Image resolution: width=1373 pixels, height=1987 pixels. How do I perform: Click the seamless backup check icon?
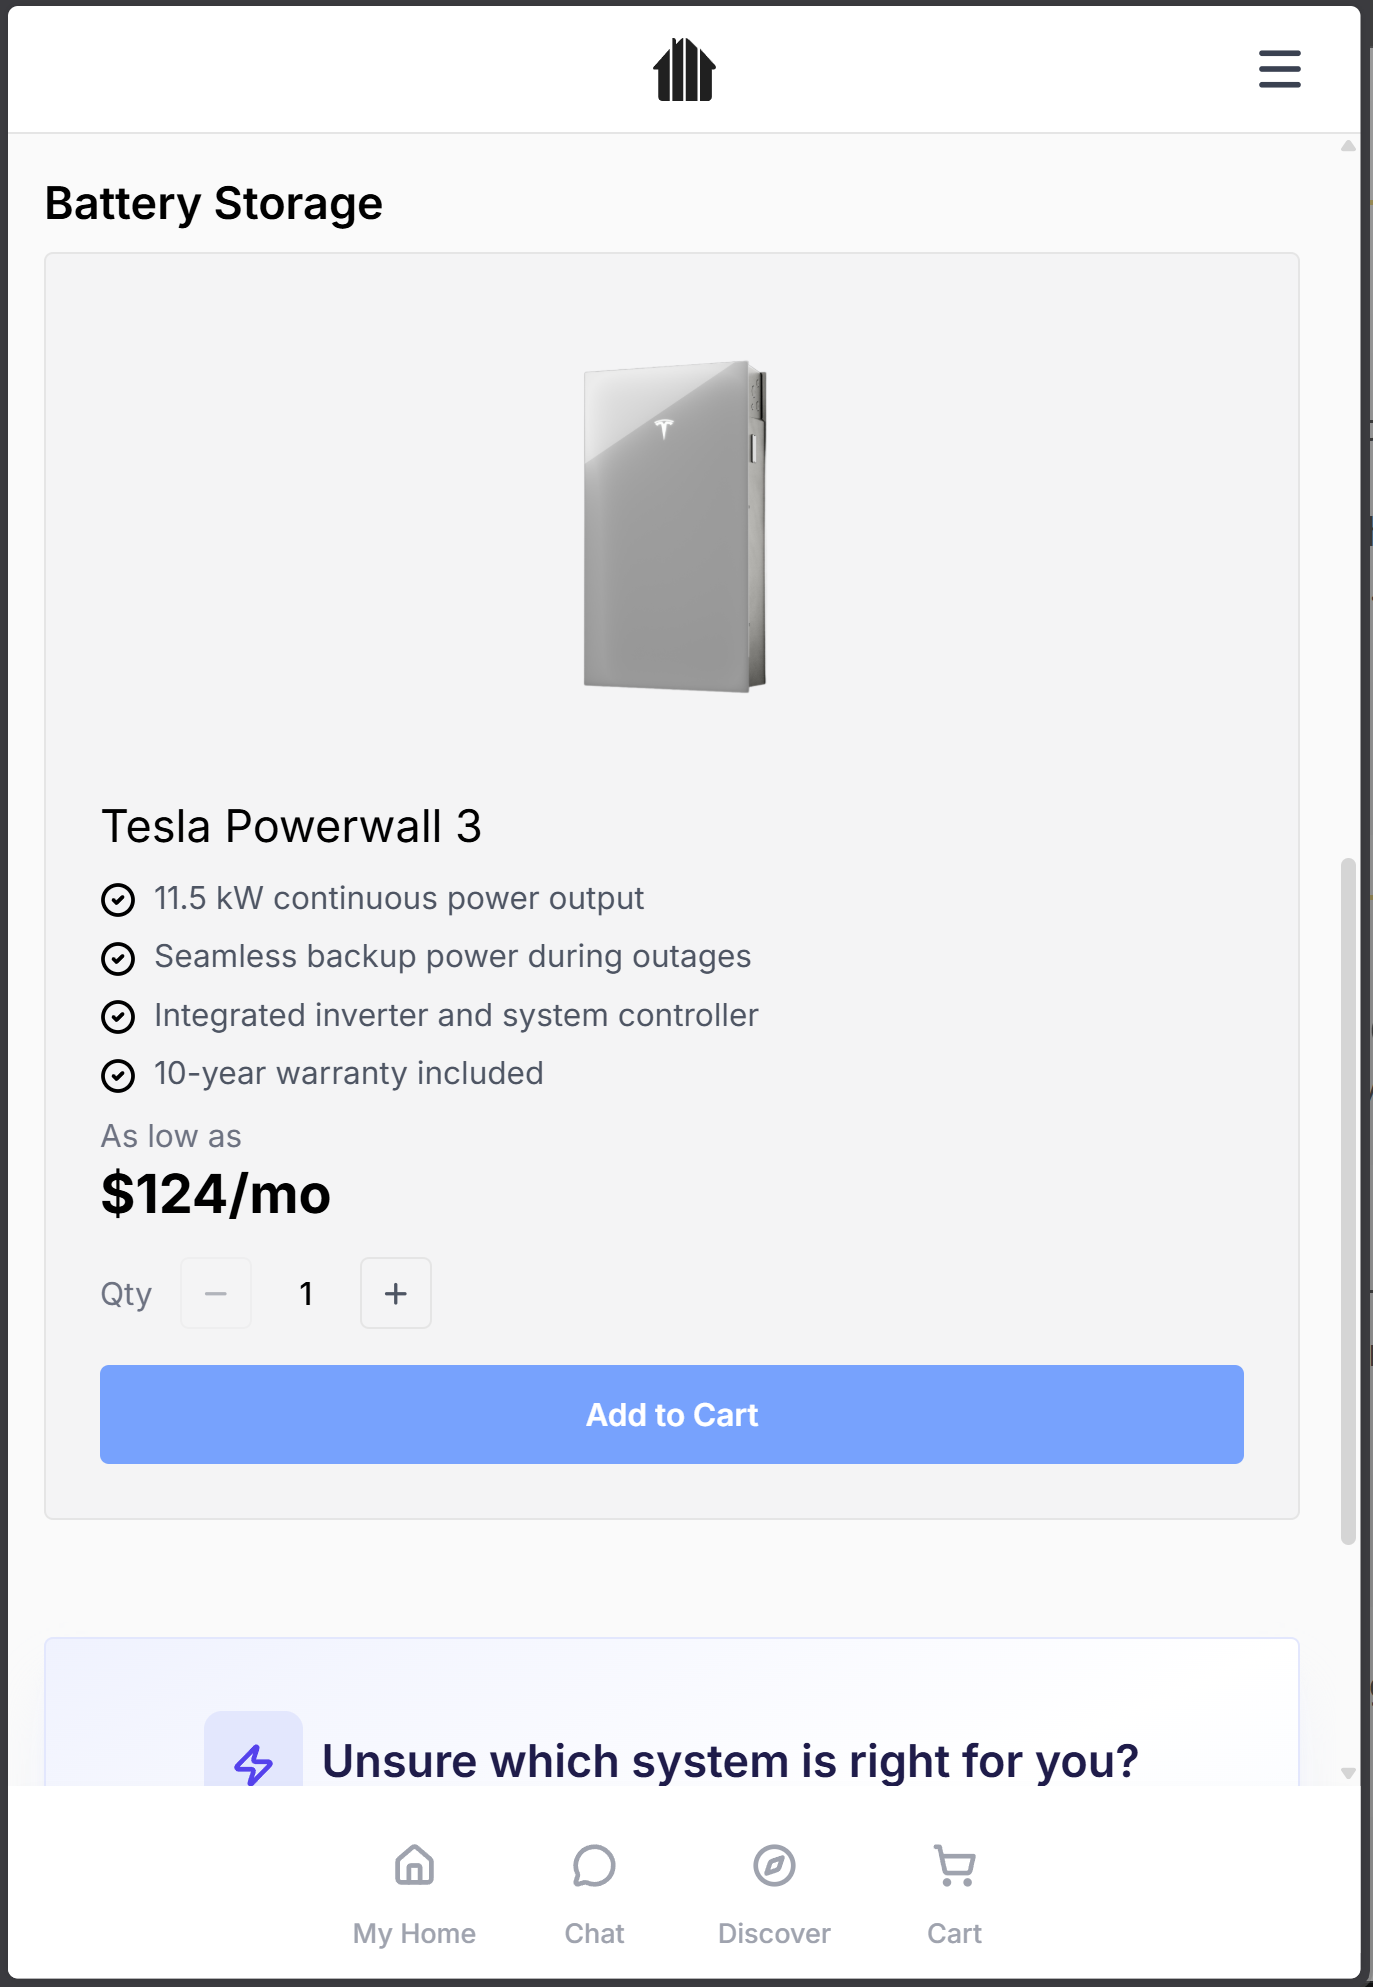(118, 958)
